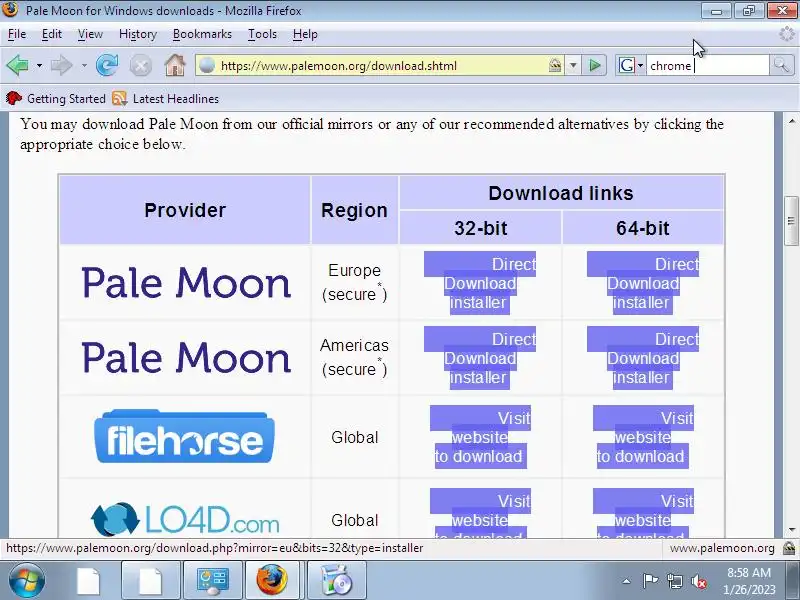Click the Google search engine icon
Image resolution: width=800 pixels, height=600 pixels.
tap(626, 65)
